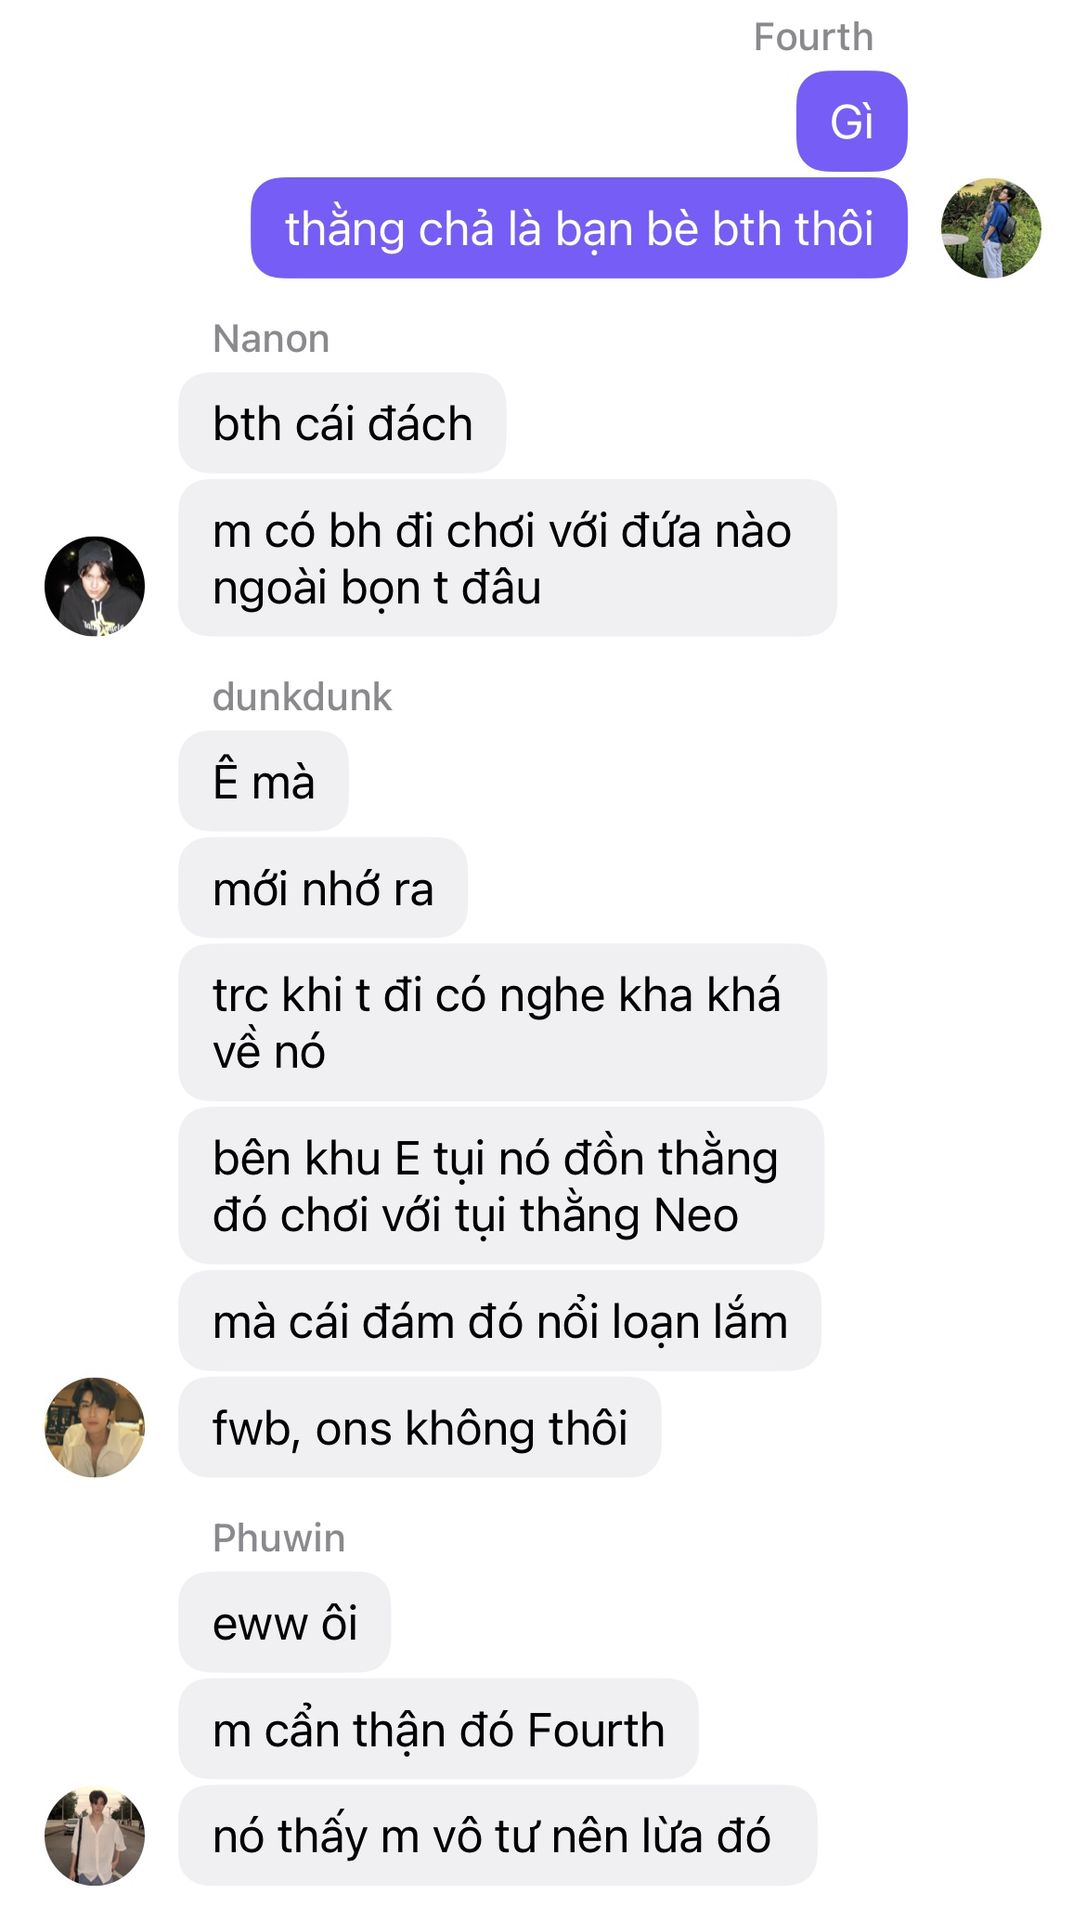Tap the "fwb, ons không thôi" message
This screenshot has height=1920, width=1086.
click(x=420, y=1427)
